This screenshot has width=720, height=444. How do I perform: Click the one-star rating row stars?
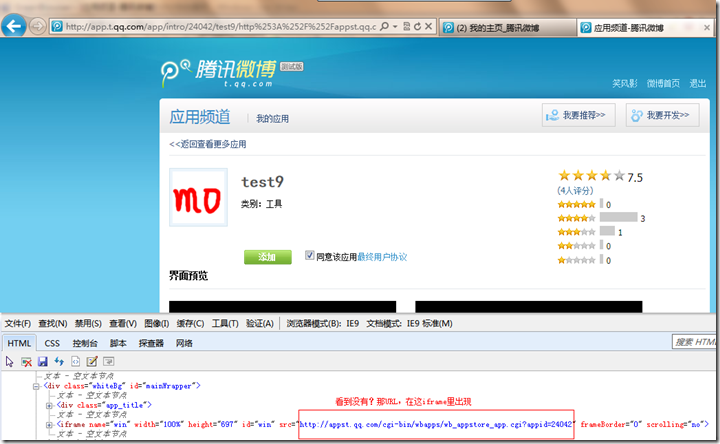tap(577, 260)
